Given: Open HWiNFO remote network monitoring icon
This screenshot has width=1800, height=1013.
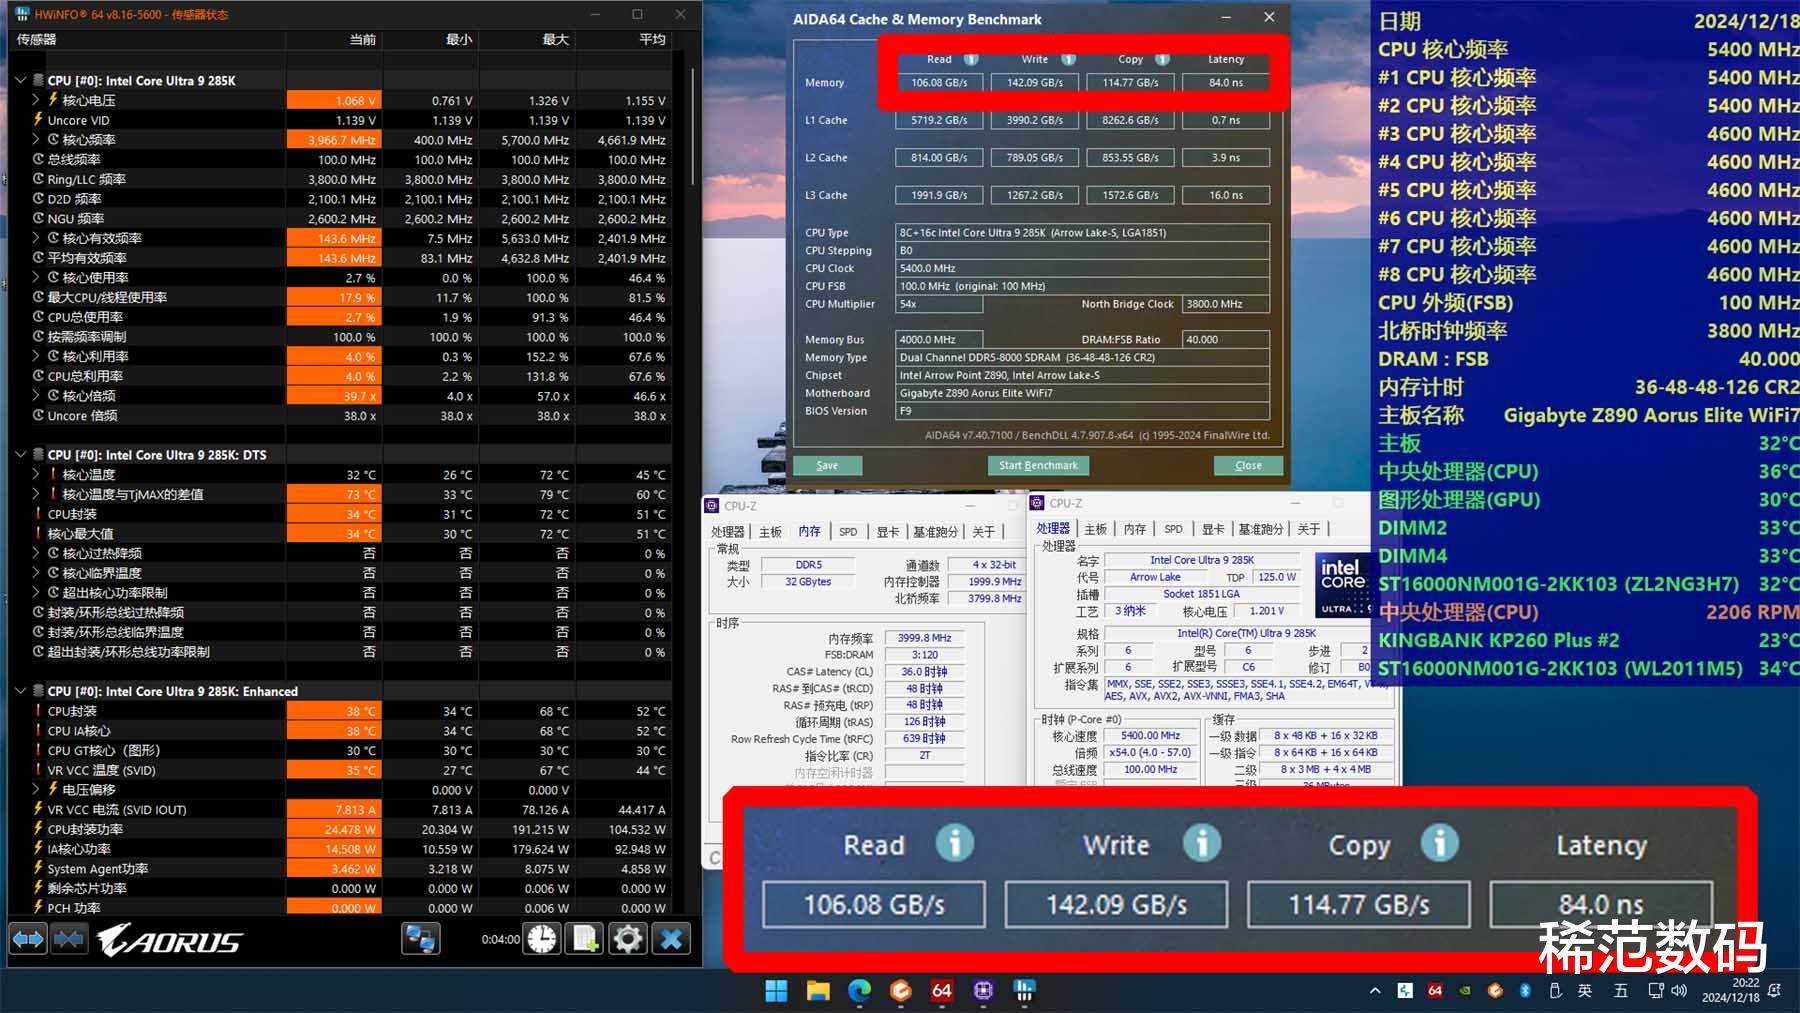Looking at the screenshot, I should click(x=421, y=939).
